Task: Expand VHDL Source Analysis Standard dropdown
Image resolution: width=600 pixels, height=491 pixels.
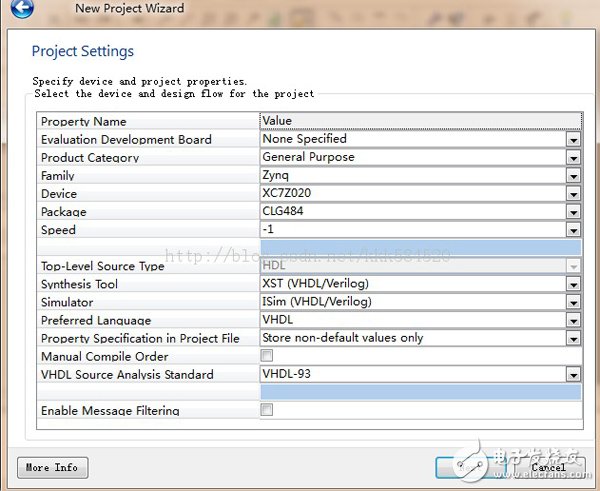Action: click(573, 374)
